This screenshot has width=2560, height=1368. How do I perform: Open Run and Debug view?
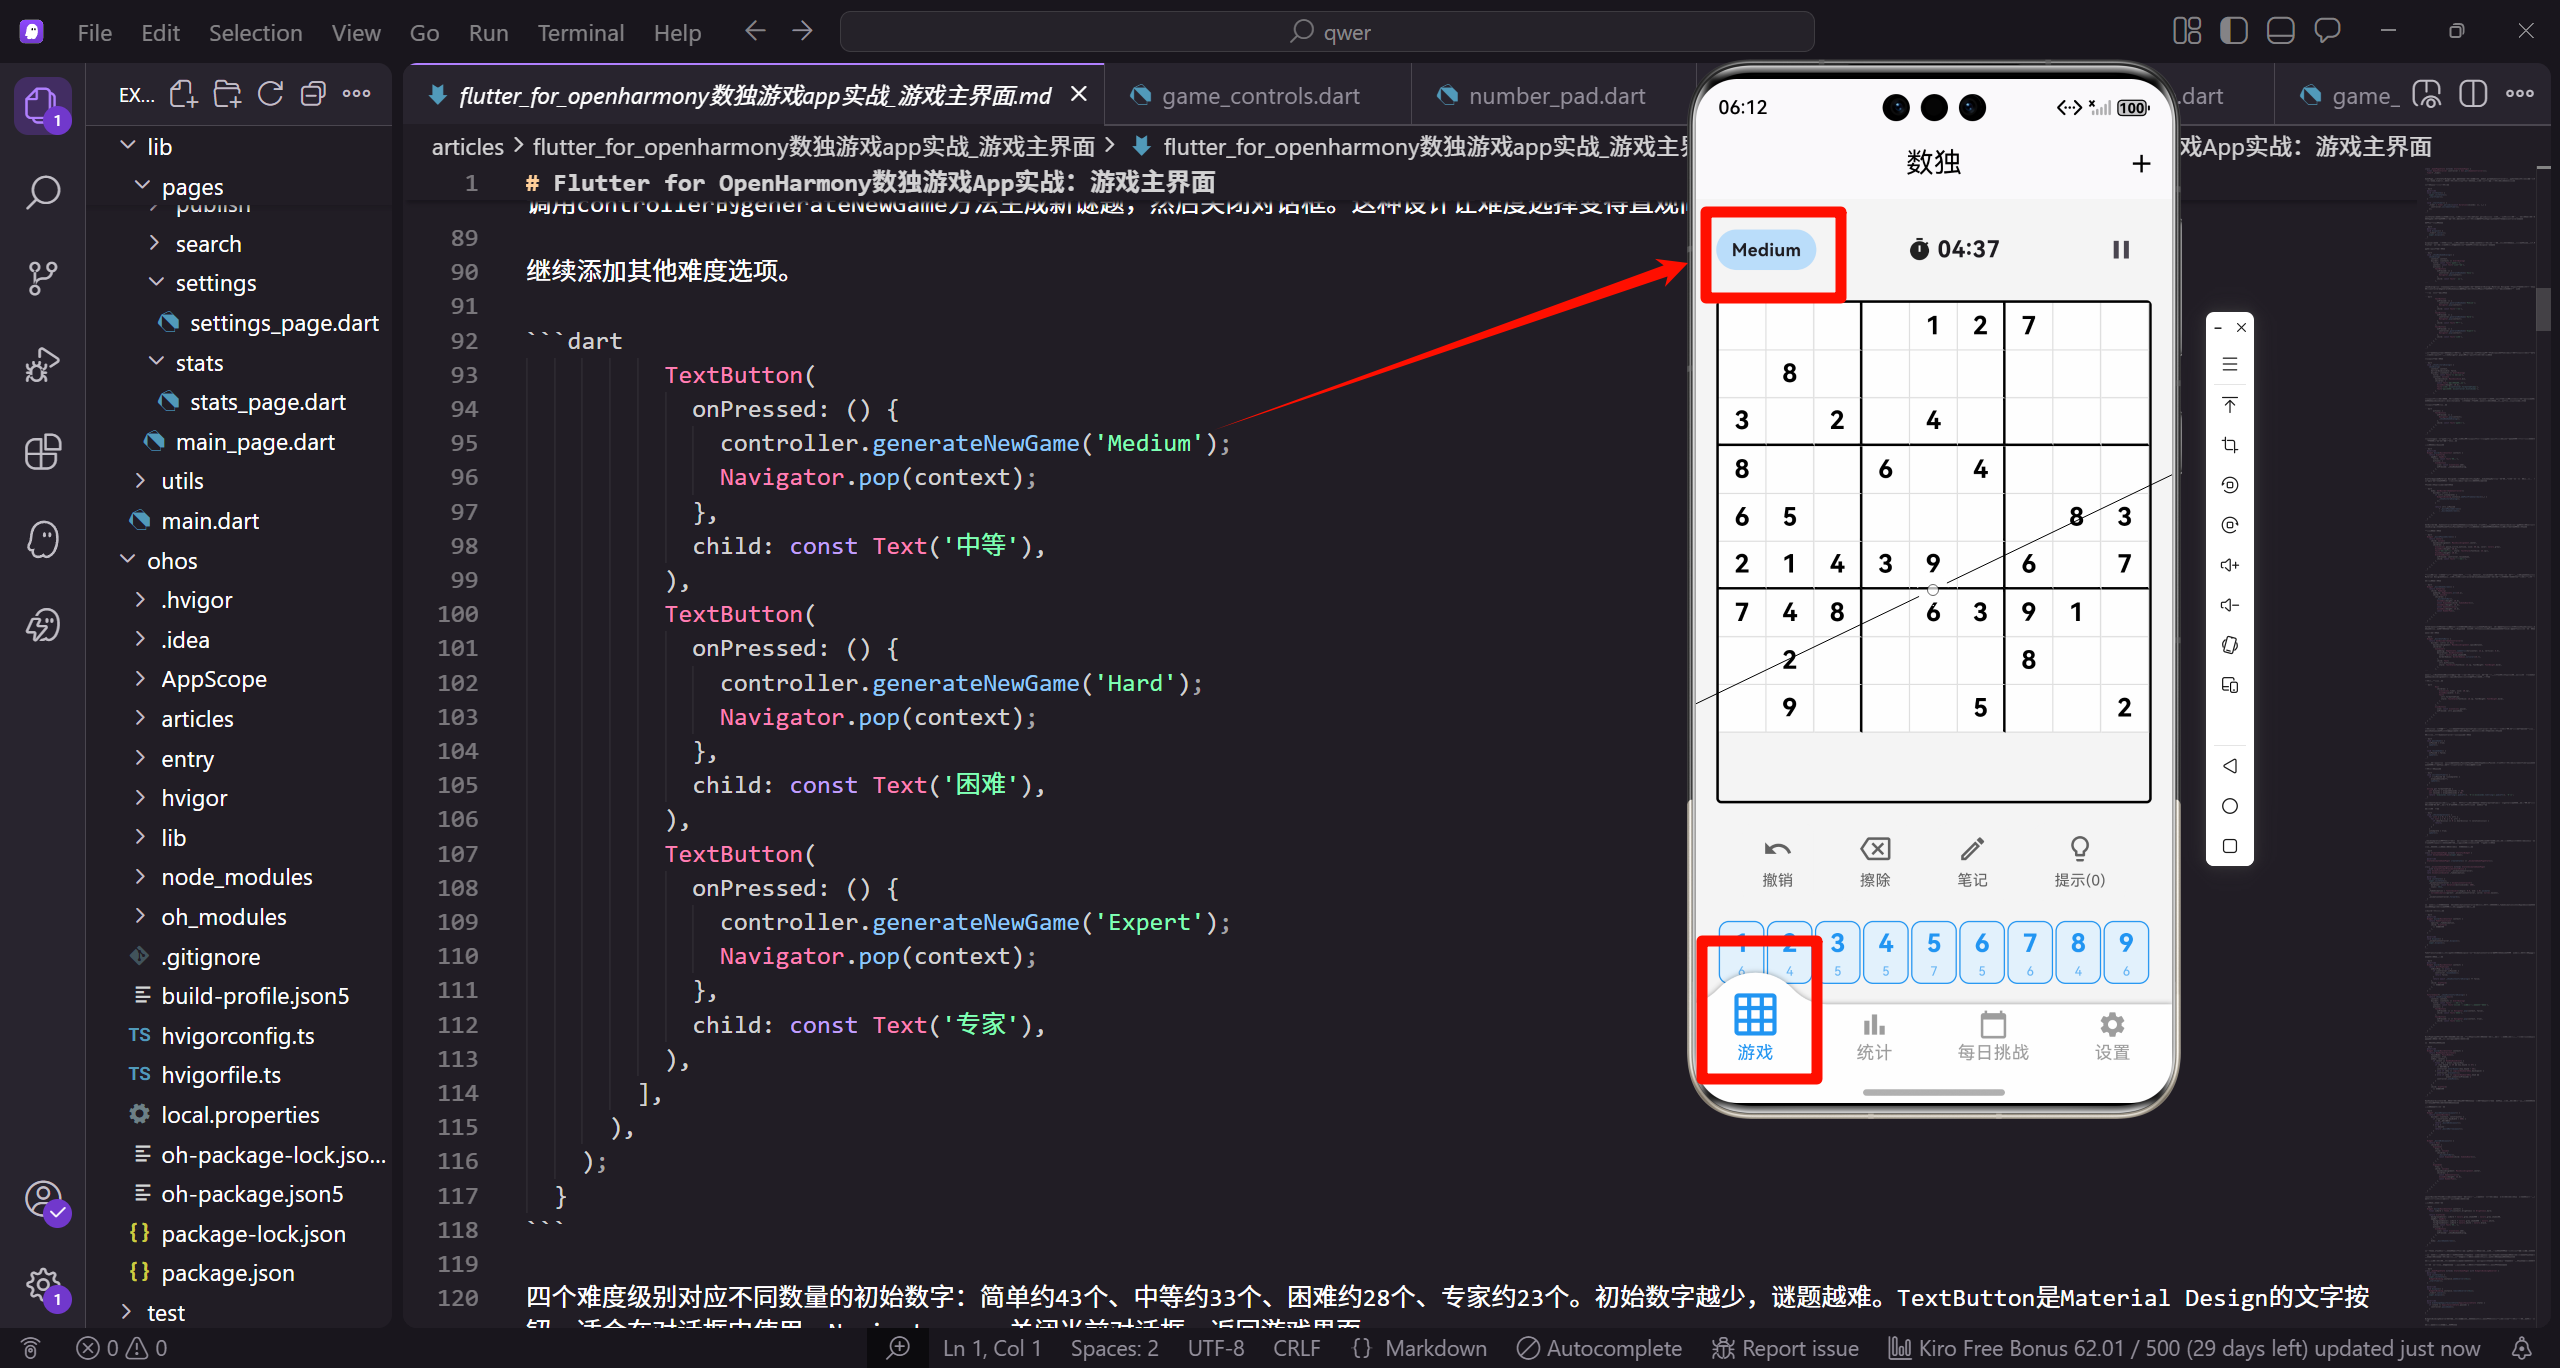pos(42,365)
